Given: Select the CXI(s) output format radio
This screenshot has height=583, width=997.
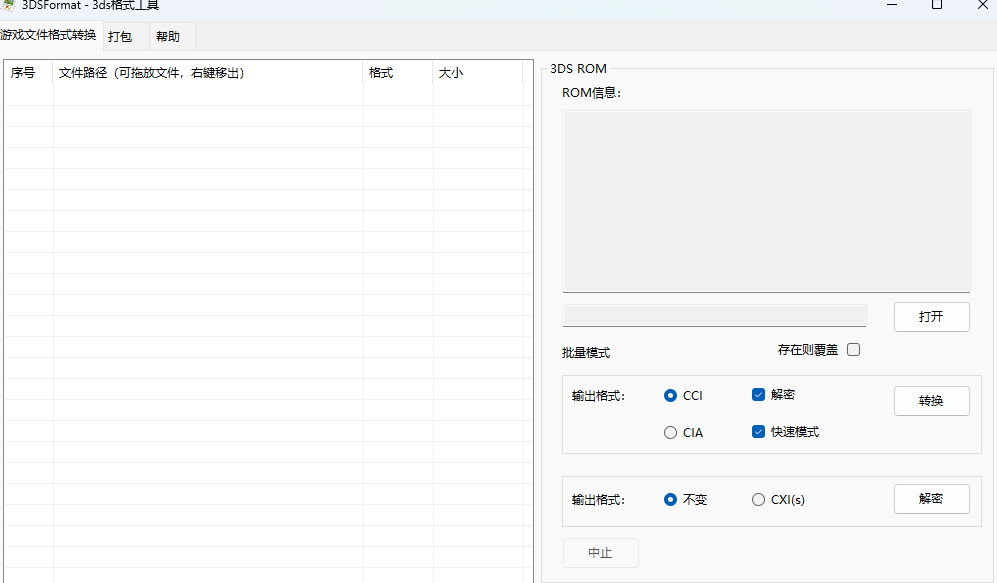Looking at the screenshot, I should coord(758,500).
